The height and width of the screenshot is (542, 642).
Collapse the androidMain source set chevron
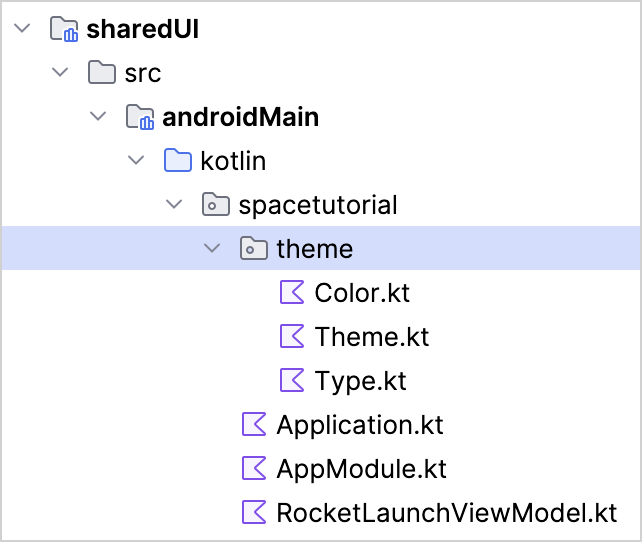point(98,116)
